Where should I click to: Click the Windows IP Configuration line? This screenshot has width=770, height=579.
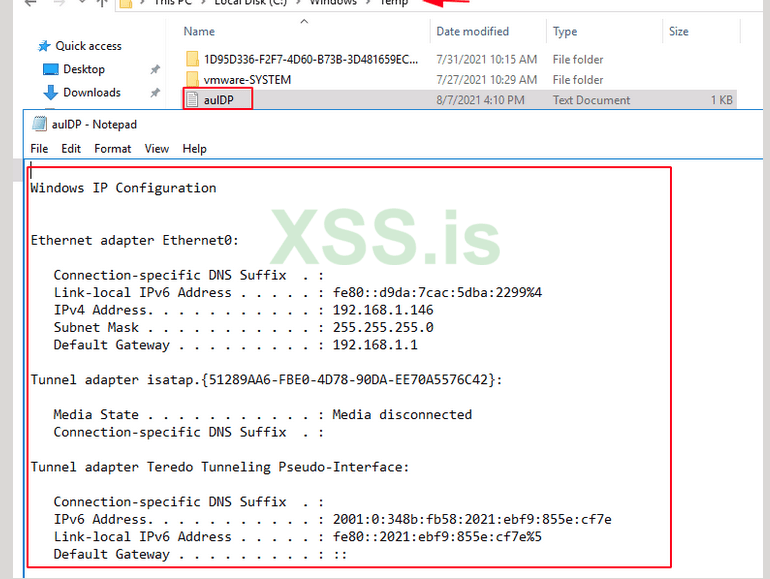tap(123, 188)
